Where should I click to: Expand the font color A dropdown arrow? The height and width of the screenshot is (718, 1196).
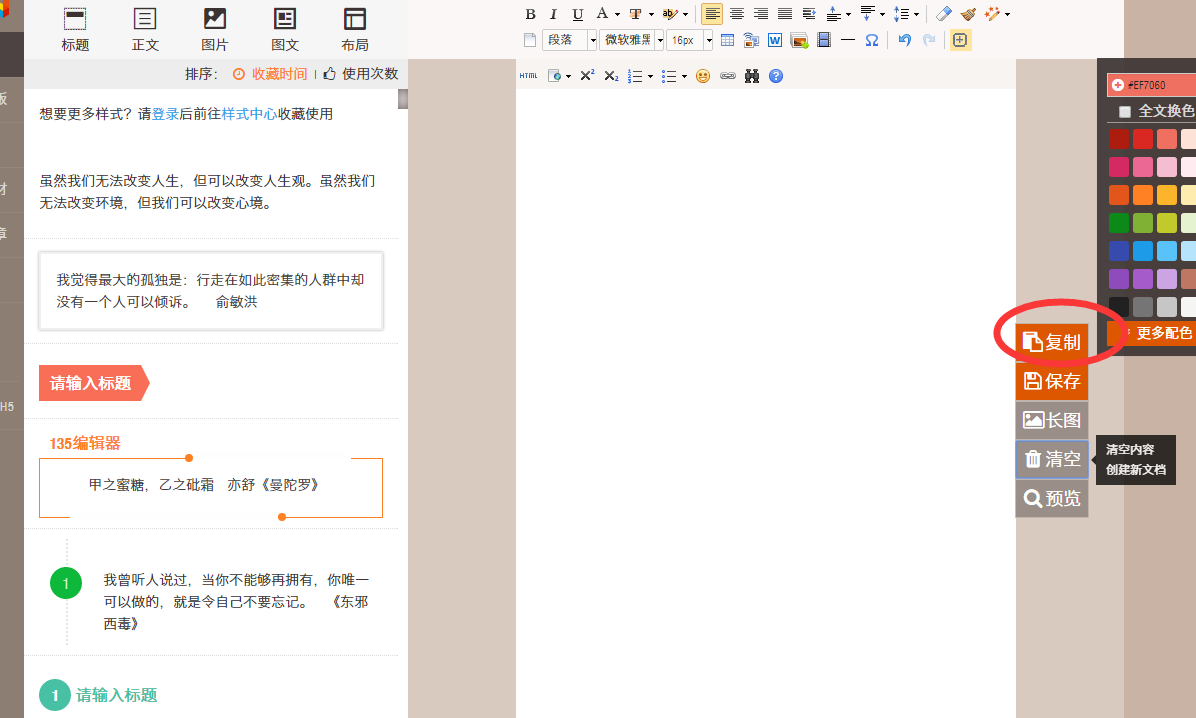tap(617, 14)
